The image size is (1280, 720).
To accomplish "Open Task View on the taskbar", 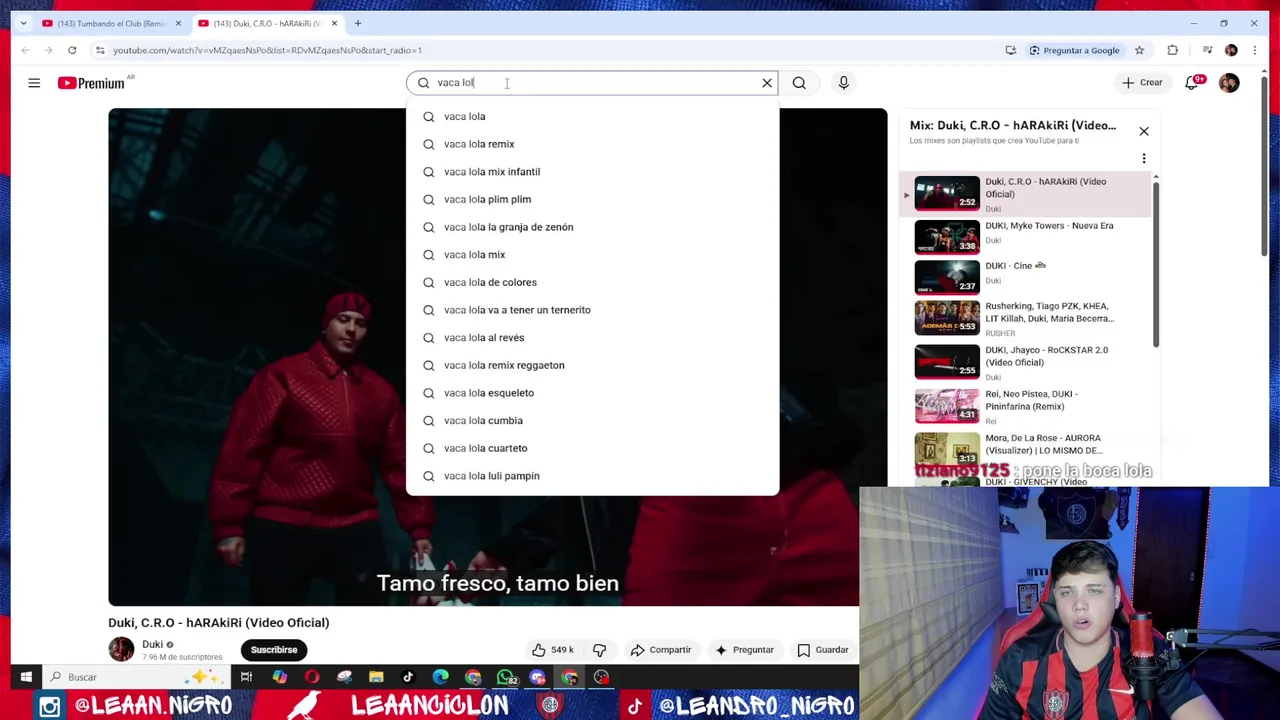I will [x=246, y=677].
